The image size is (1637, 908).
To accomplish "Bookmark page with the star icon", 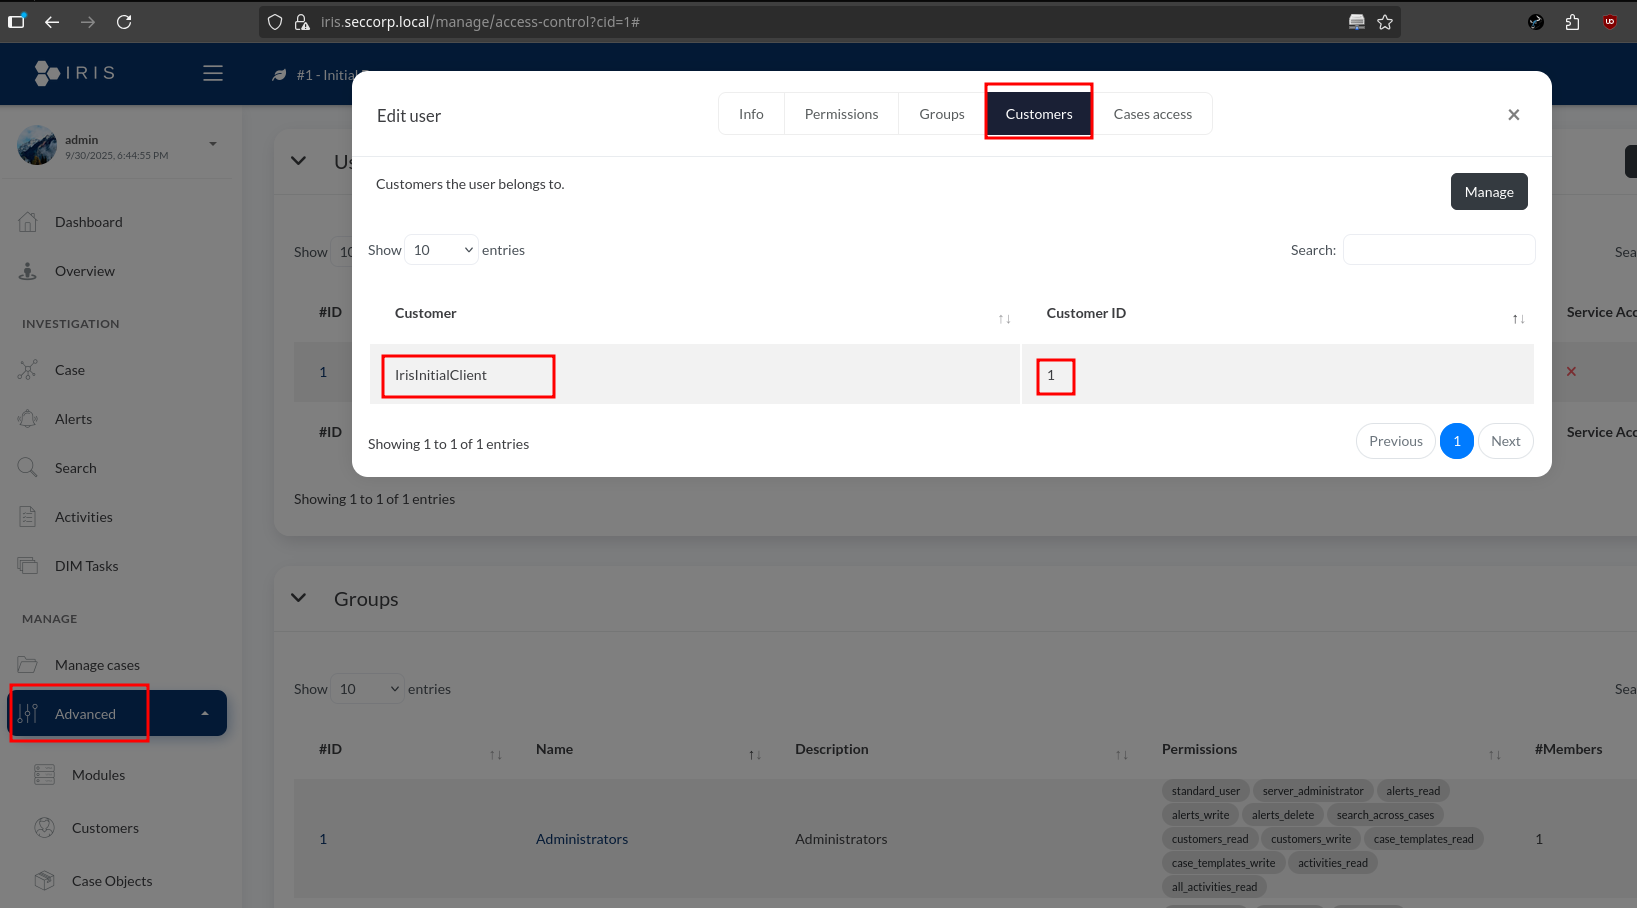I will pos(1385,22).
